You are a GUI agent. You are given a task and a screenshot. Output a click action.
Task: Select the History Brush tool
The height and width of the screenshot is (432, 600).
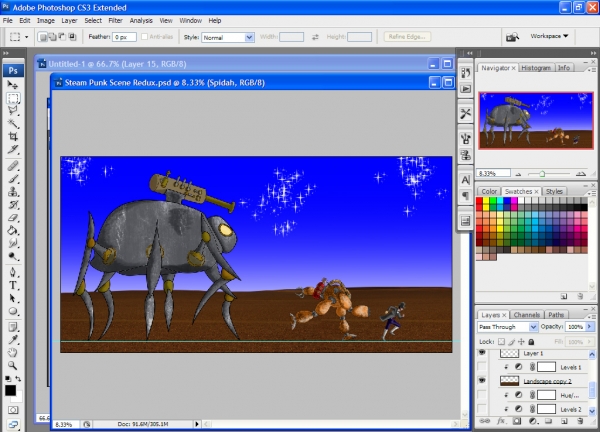pos(13,205)
